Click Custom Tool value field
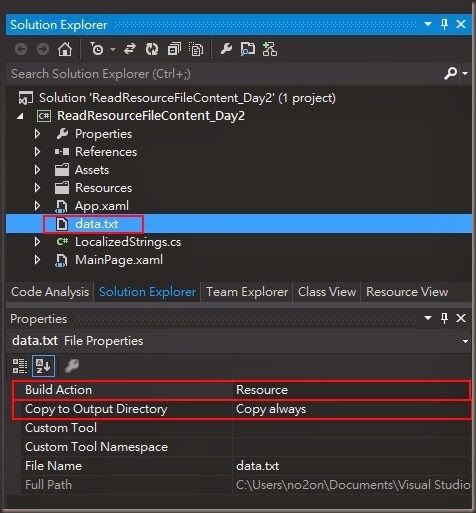Screen dimensions: 476x513 pos(352,428)
